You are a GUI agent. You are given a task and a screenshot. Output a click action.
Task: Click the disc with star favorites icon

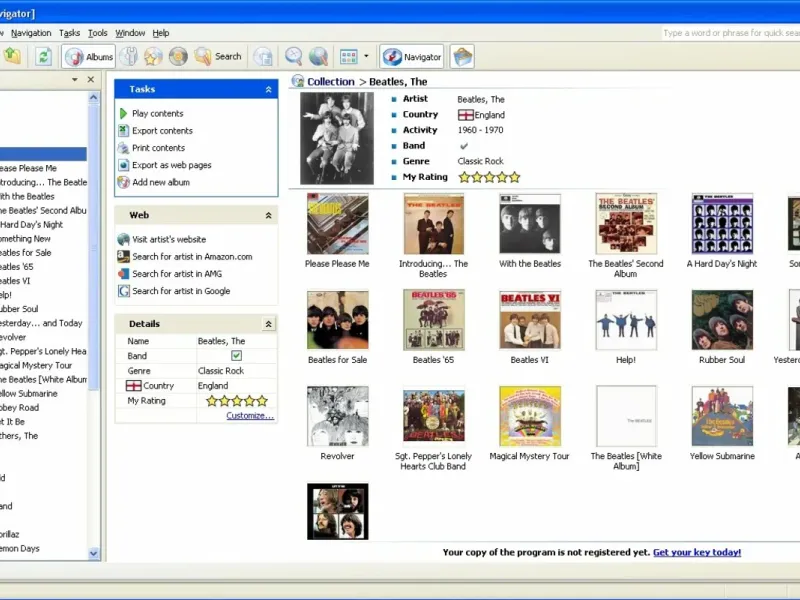[153, 56]
